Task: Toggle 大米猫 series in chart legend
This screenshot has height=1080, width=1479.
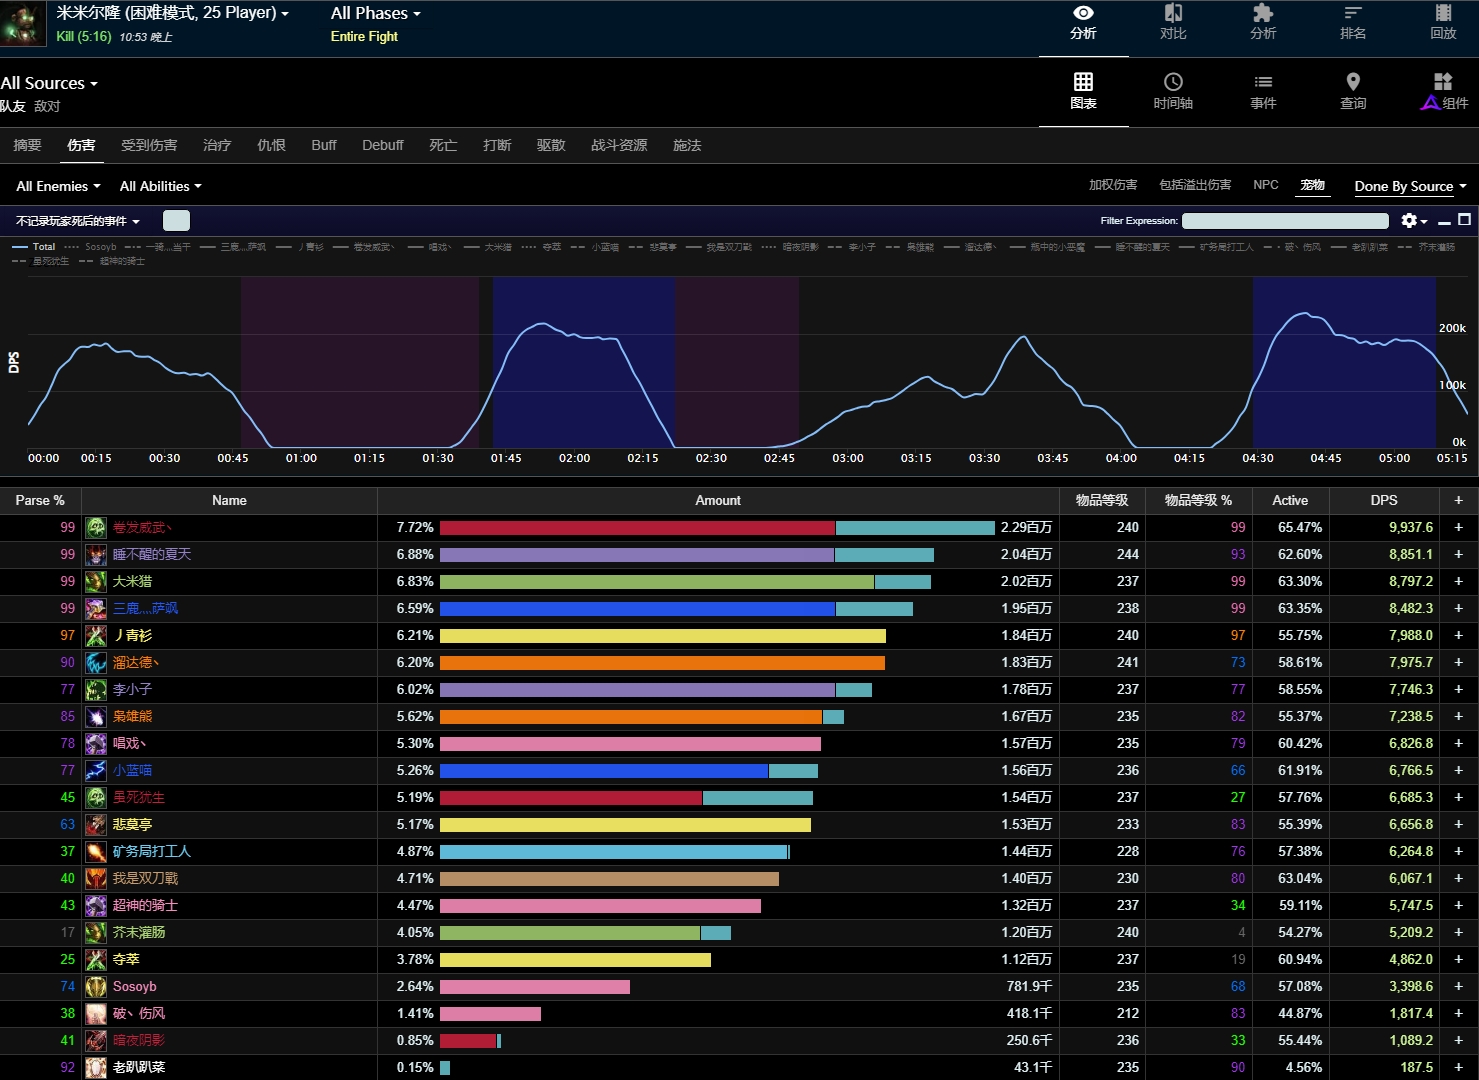Action: pyautogui.click(x=488, y=247)
